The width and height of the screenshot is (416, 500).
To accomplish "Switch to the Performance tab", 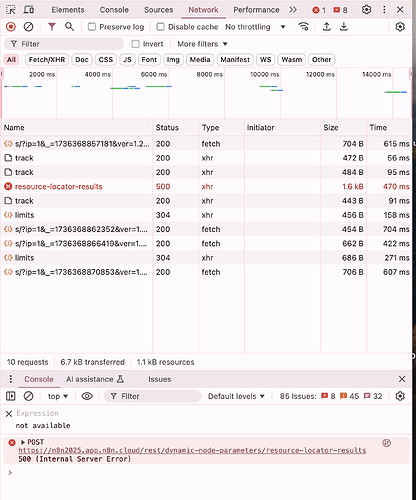I will click(256, 10).
